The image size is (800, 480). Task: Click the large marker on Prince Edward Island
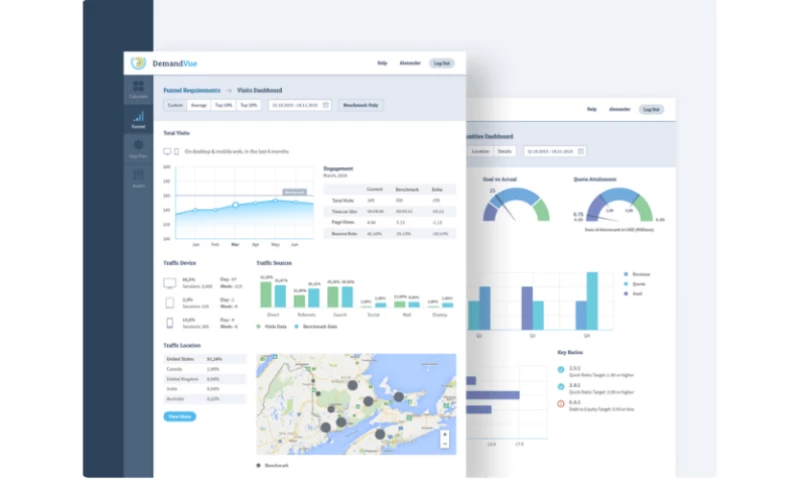point(398,396)
